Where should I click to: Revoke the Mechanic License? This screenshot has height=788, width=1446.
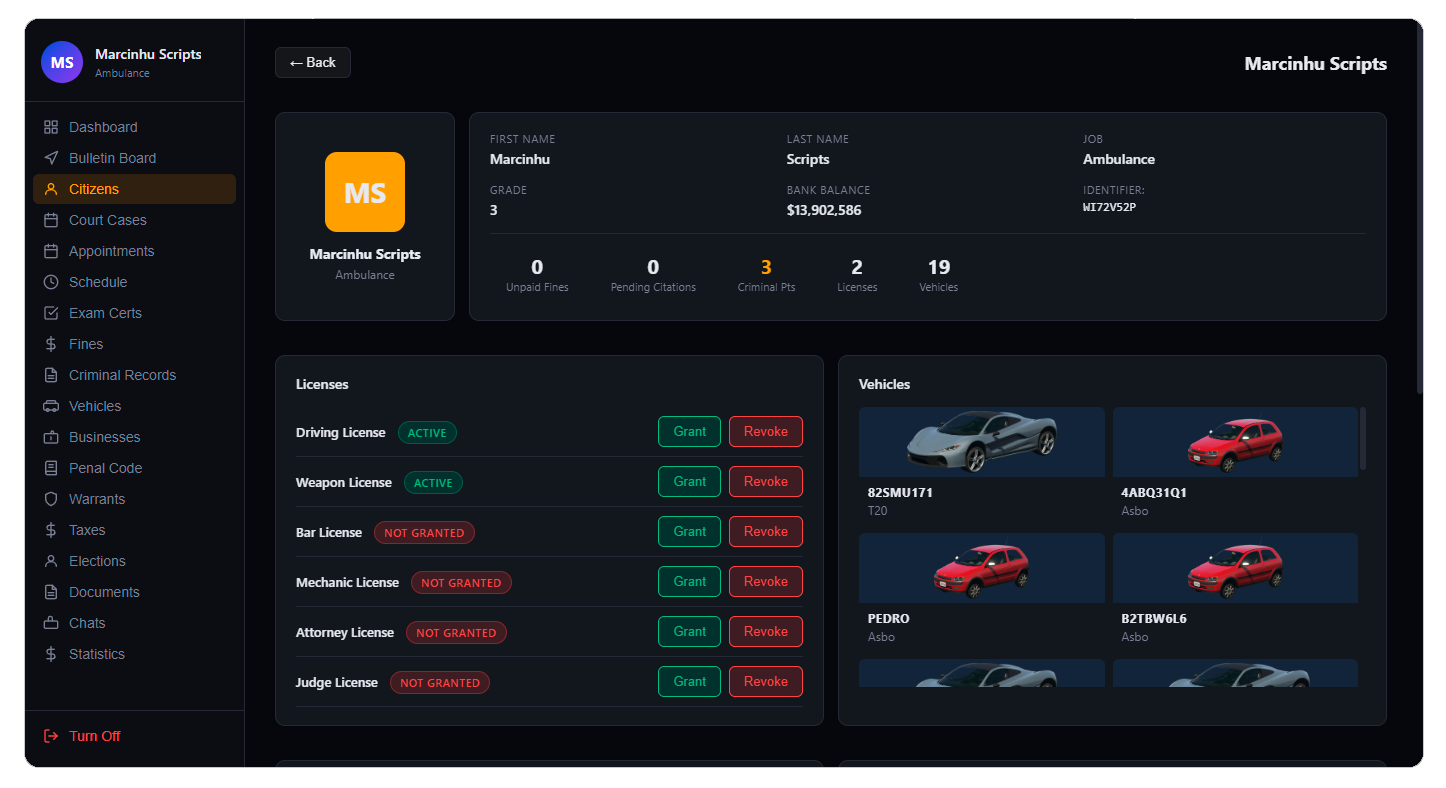766,582
